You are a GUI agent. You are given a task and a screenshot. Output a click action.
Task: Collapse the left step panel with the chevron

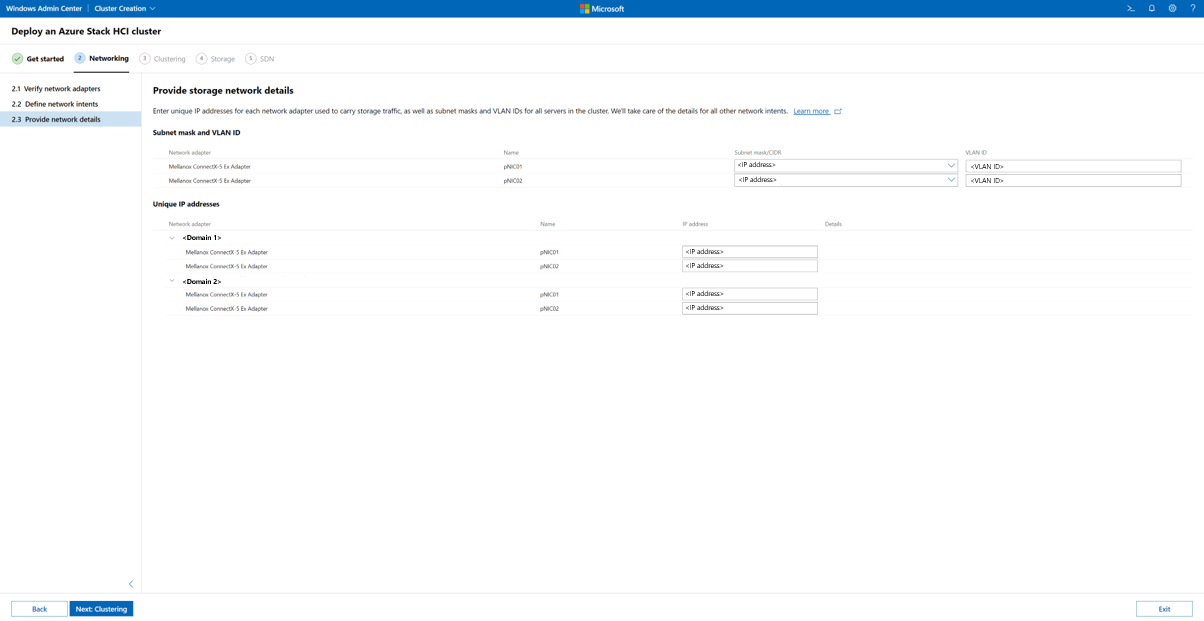click(x=130, y=583)
